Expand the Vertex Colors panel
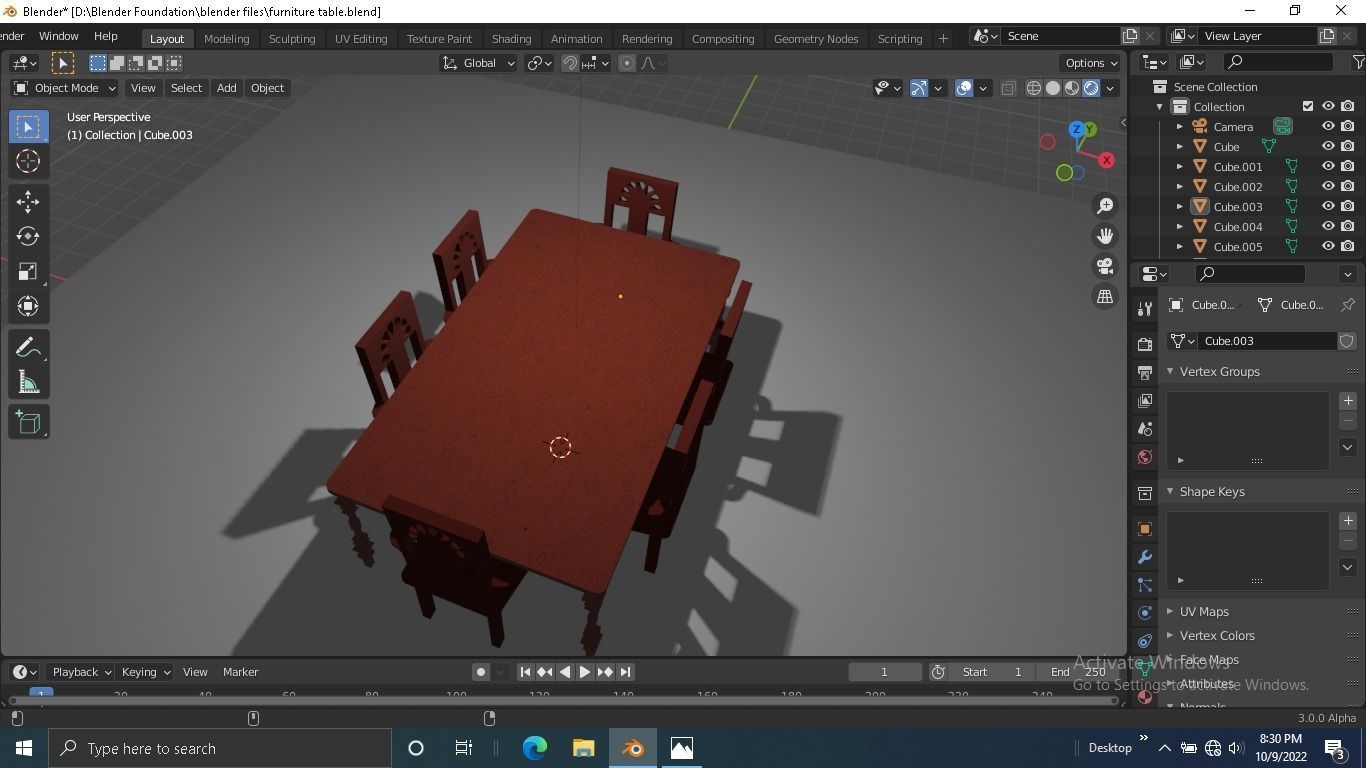The image size is (1366, 768). (1170, 635)
